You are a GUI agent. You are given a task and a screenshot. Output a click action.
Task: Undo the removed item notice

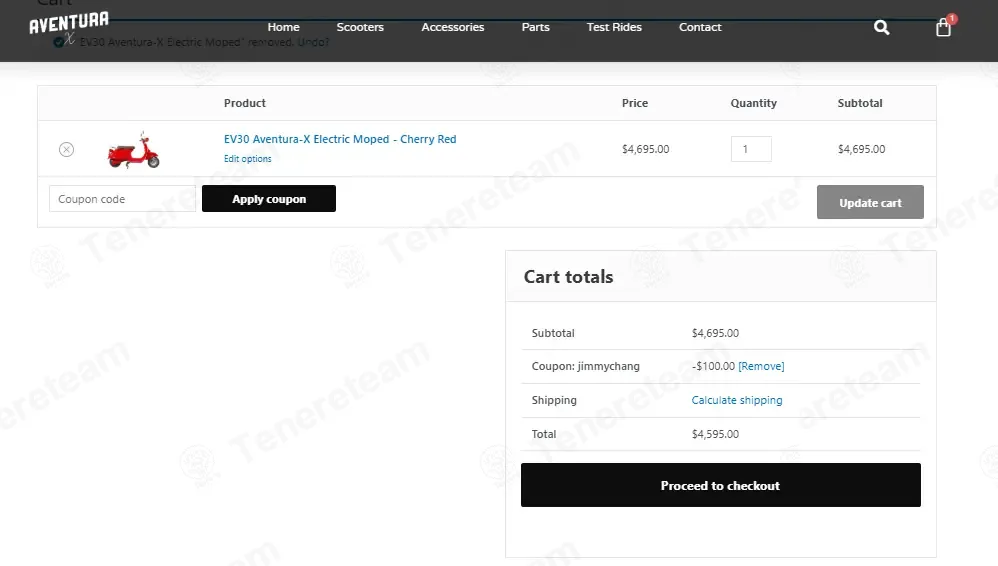(x=313, y=42)
